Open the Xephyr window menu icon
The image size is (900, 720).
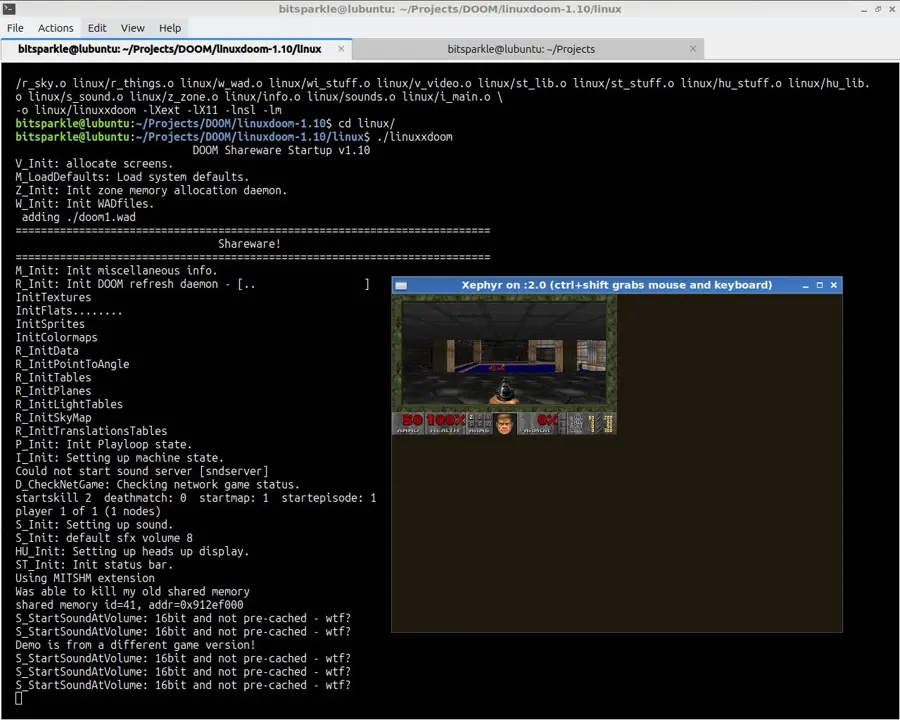point(401,285)
